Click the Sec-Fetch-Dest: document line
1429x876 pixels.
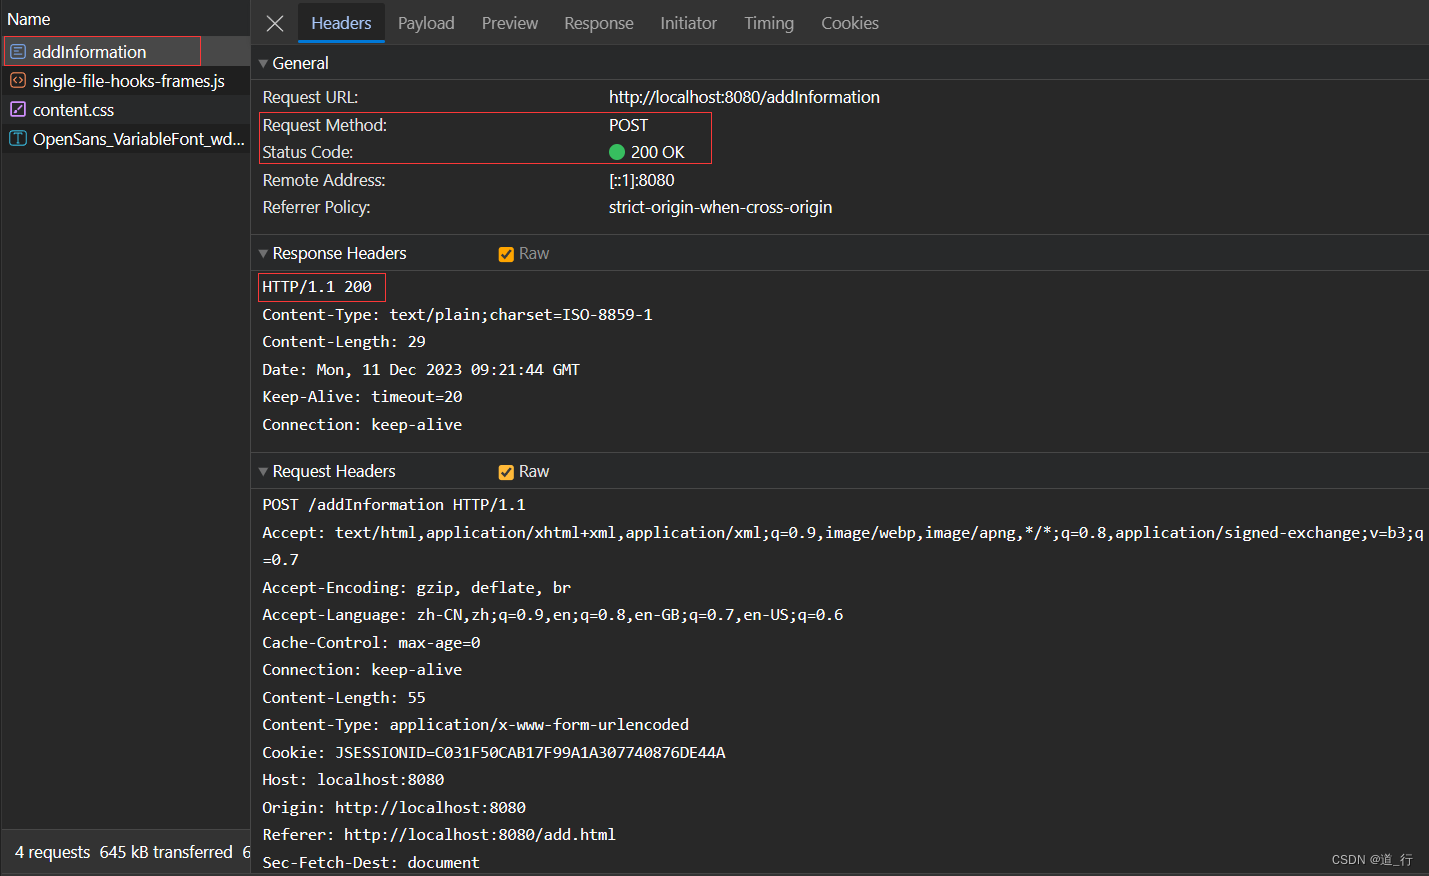pos(371,863)
